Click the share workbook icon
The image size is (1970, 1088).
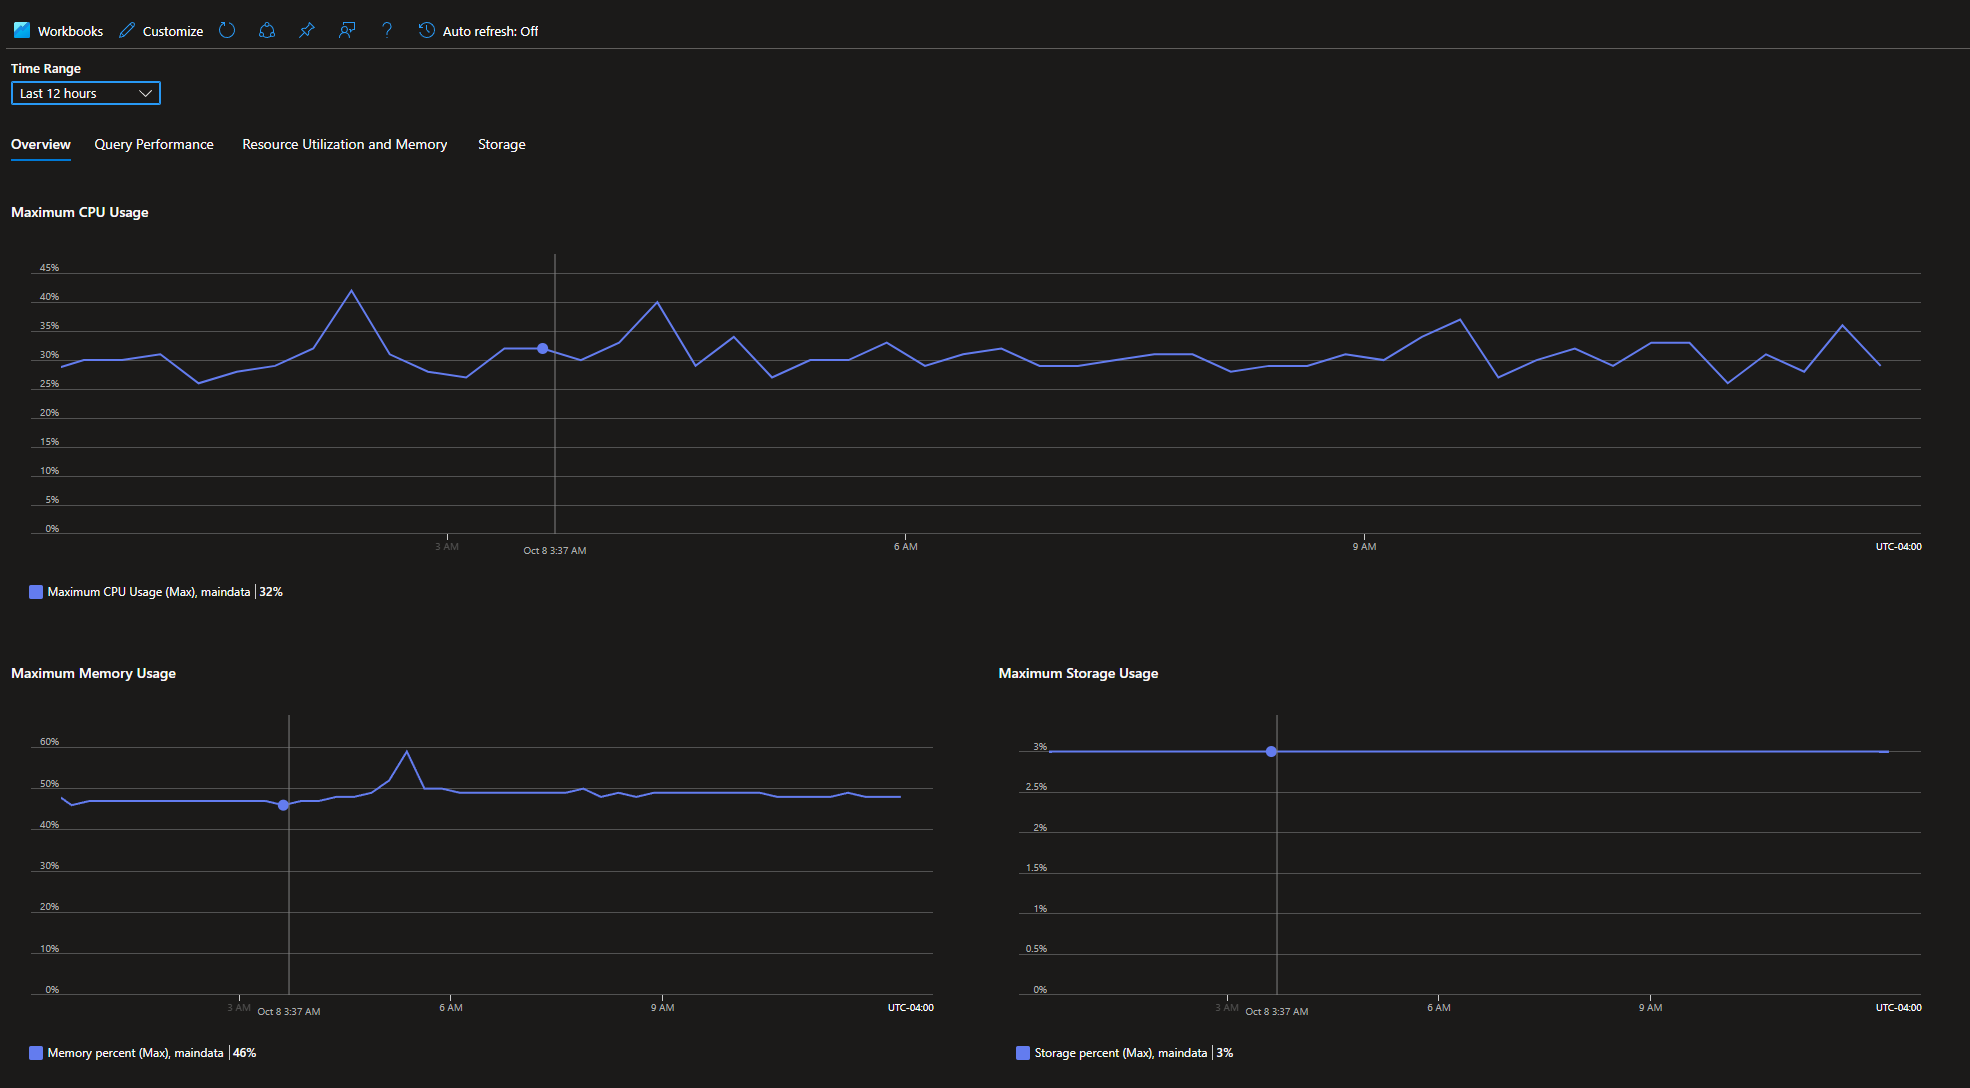pyautogui.click(x=267, y=30)
